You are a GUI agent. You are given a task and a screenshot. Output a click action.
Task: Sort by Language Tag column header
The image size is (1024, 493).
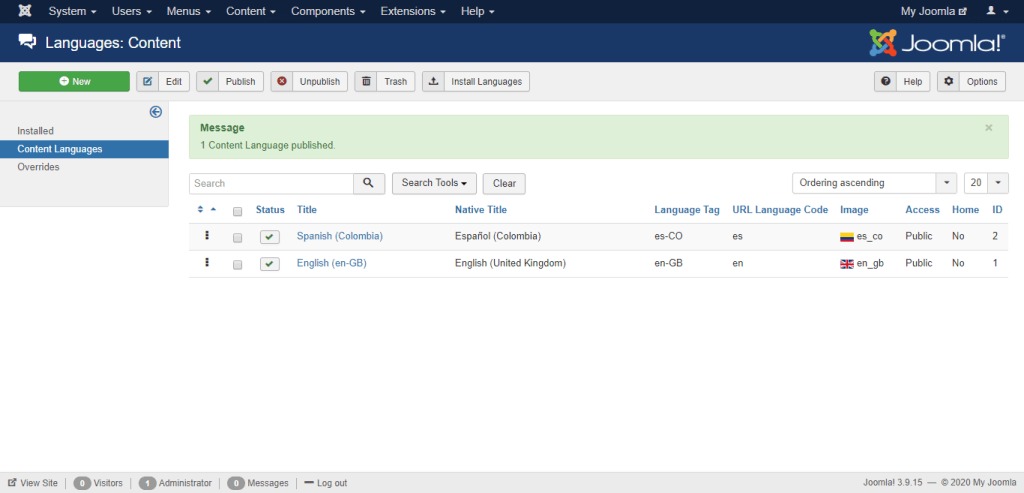pyautogui.click(x=687, y=210)
